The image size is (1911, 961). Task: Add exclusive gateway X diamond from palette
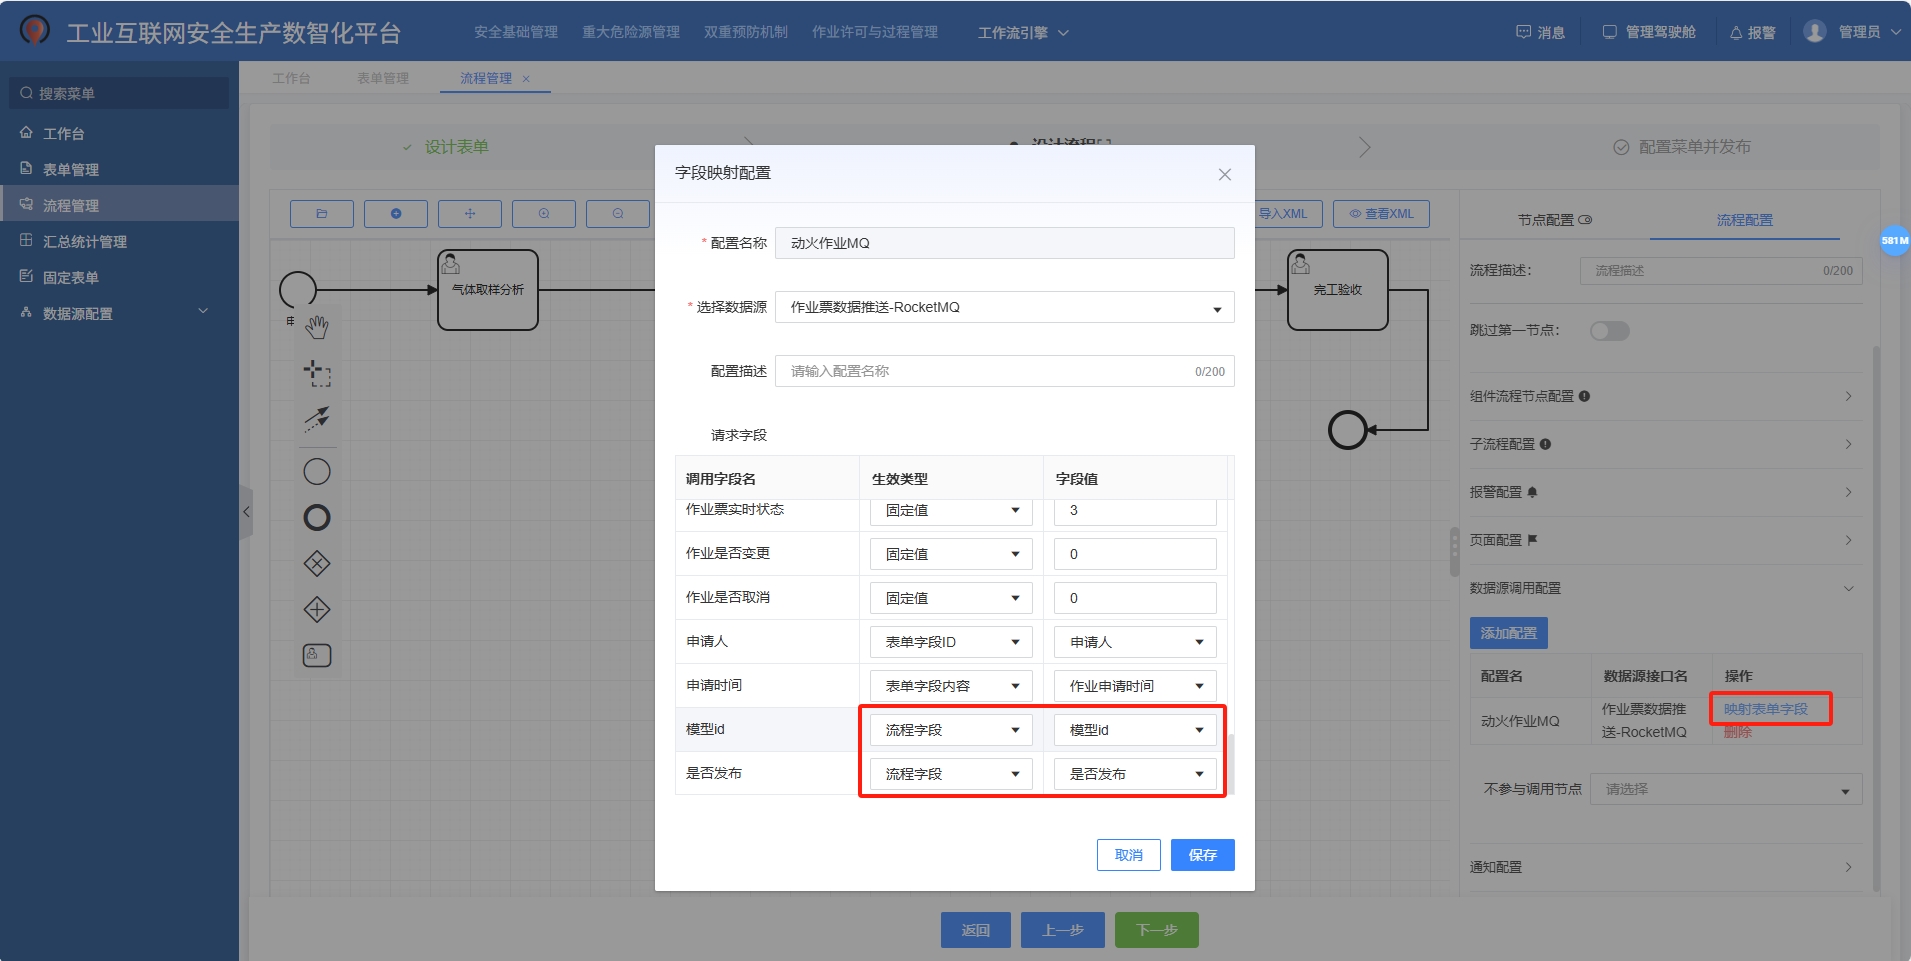[x=317, y=564]
